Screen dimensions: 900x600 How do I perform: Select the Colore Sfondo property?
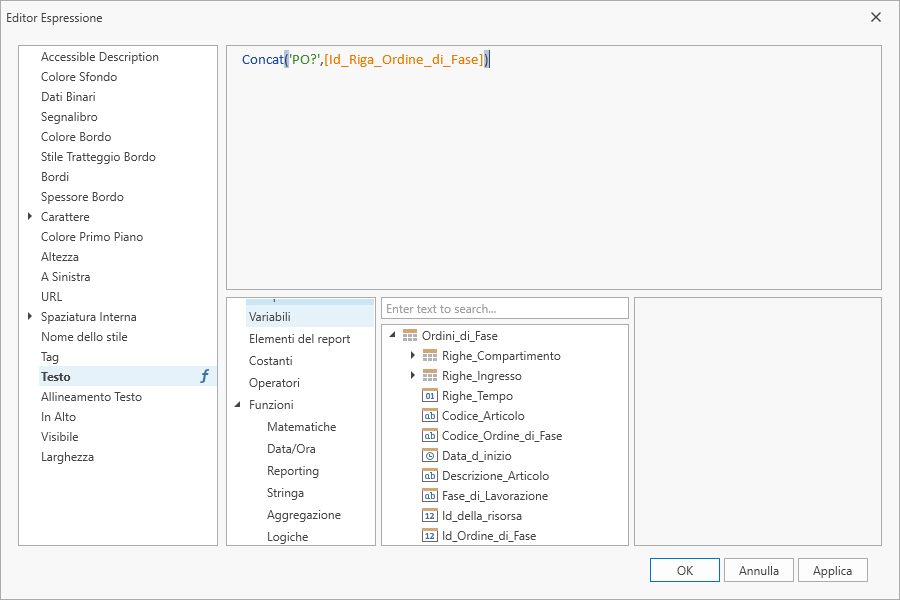point(79,76)
